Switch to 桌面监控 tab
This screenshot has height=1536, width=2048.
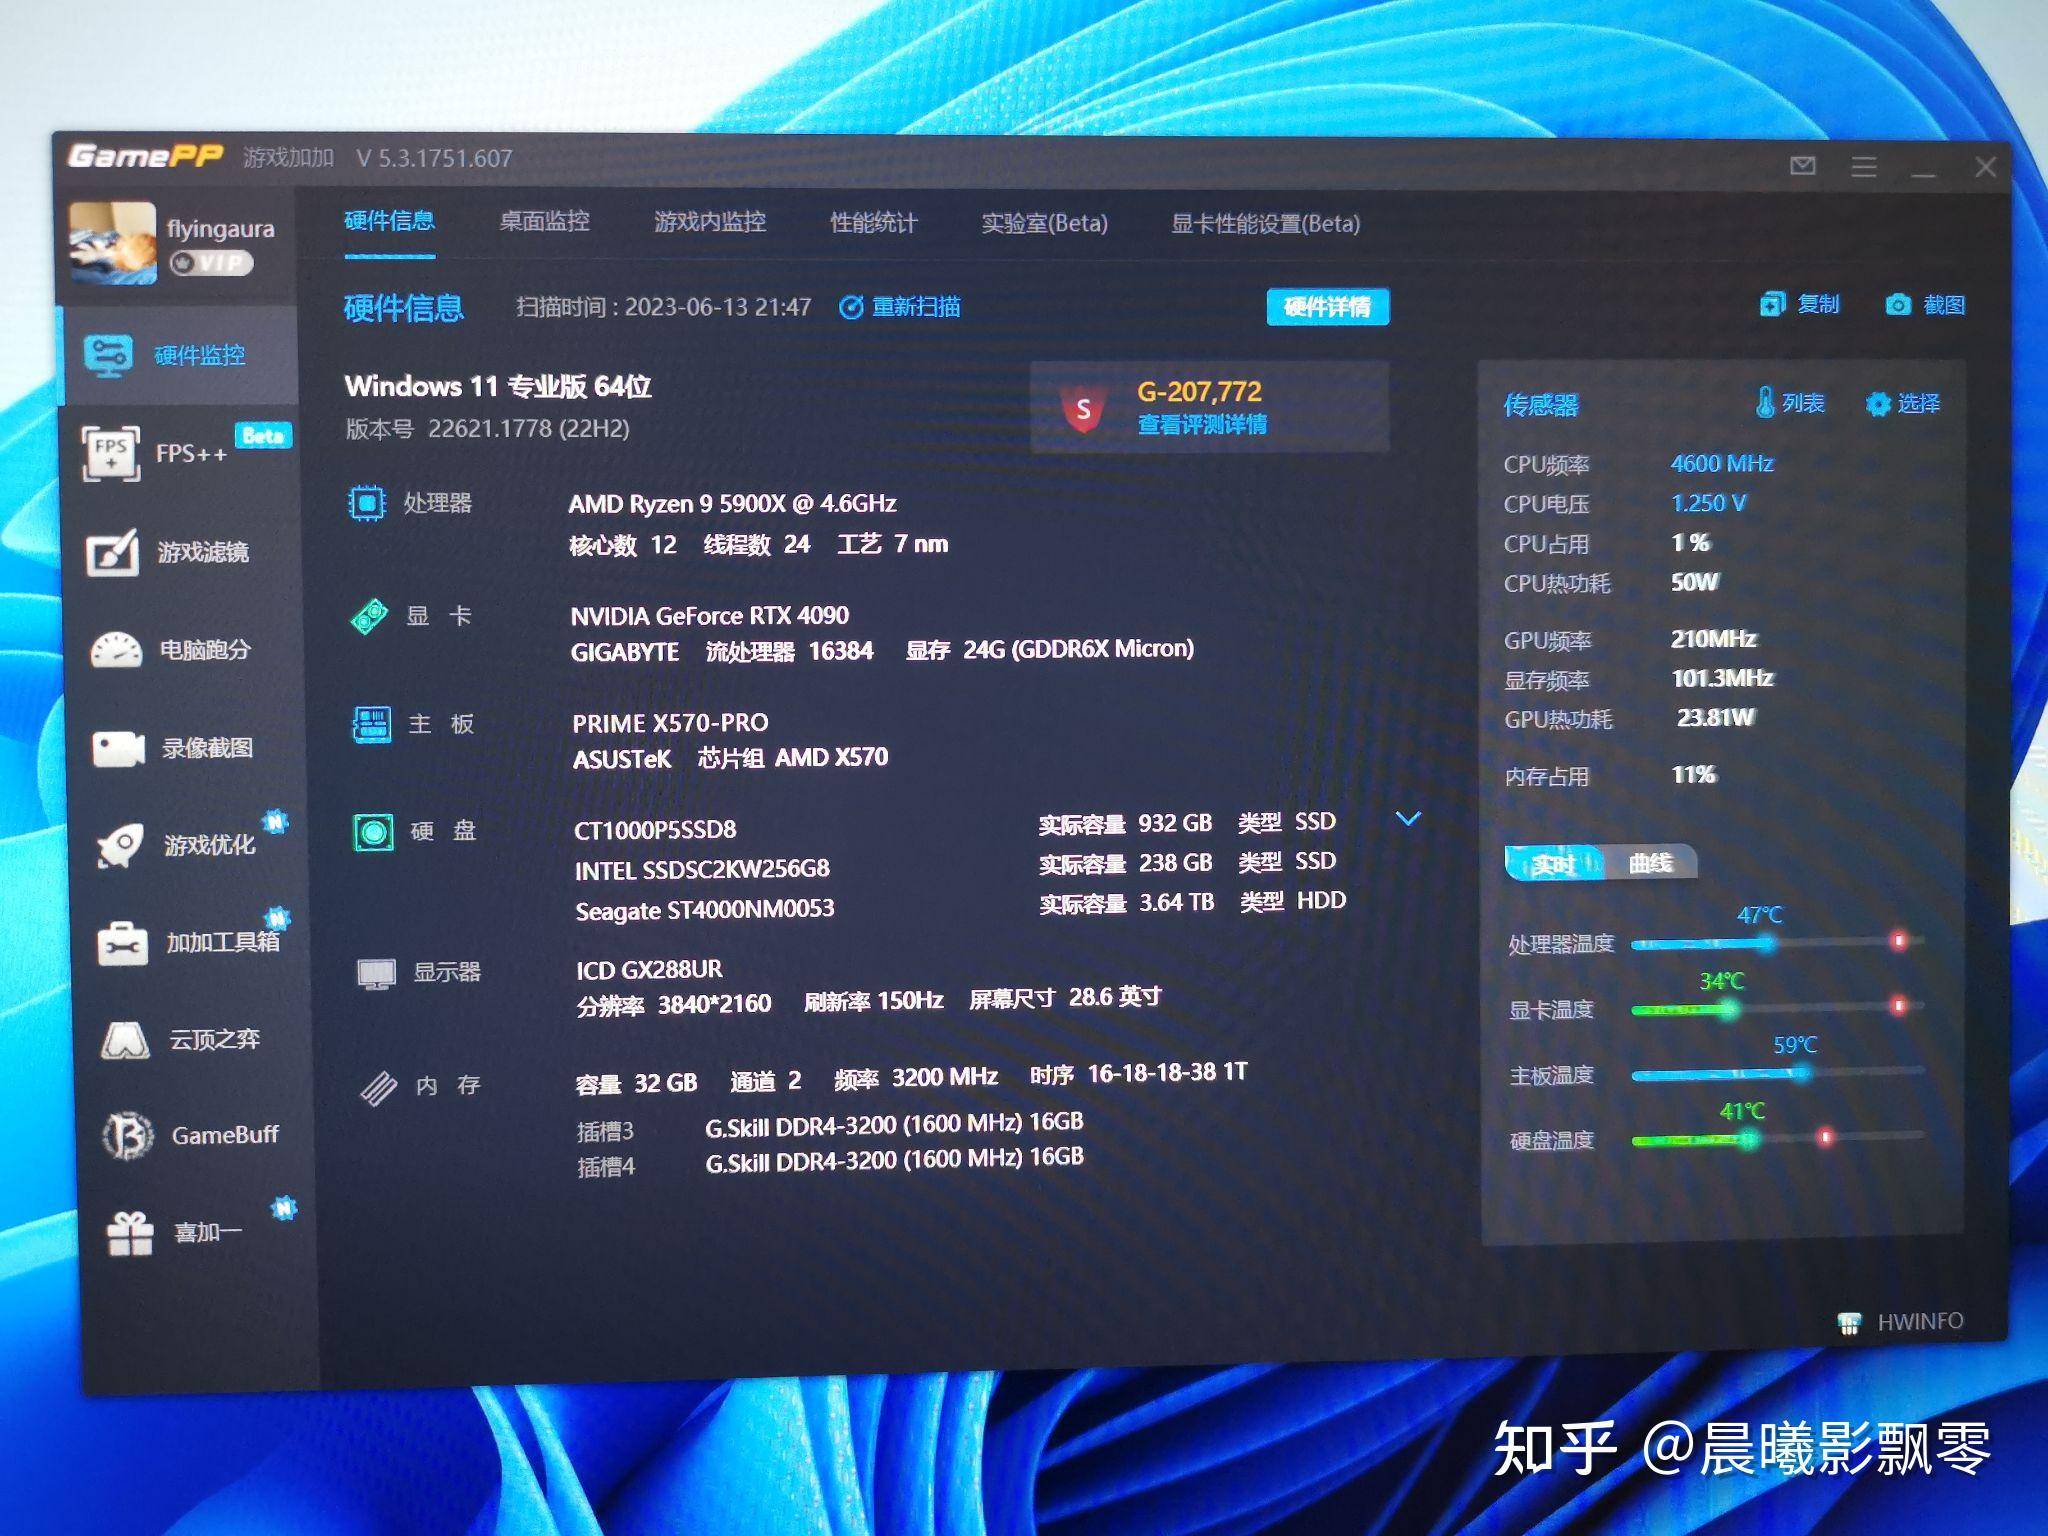(x=545, y=221)
